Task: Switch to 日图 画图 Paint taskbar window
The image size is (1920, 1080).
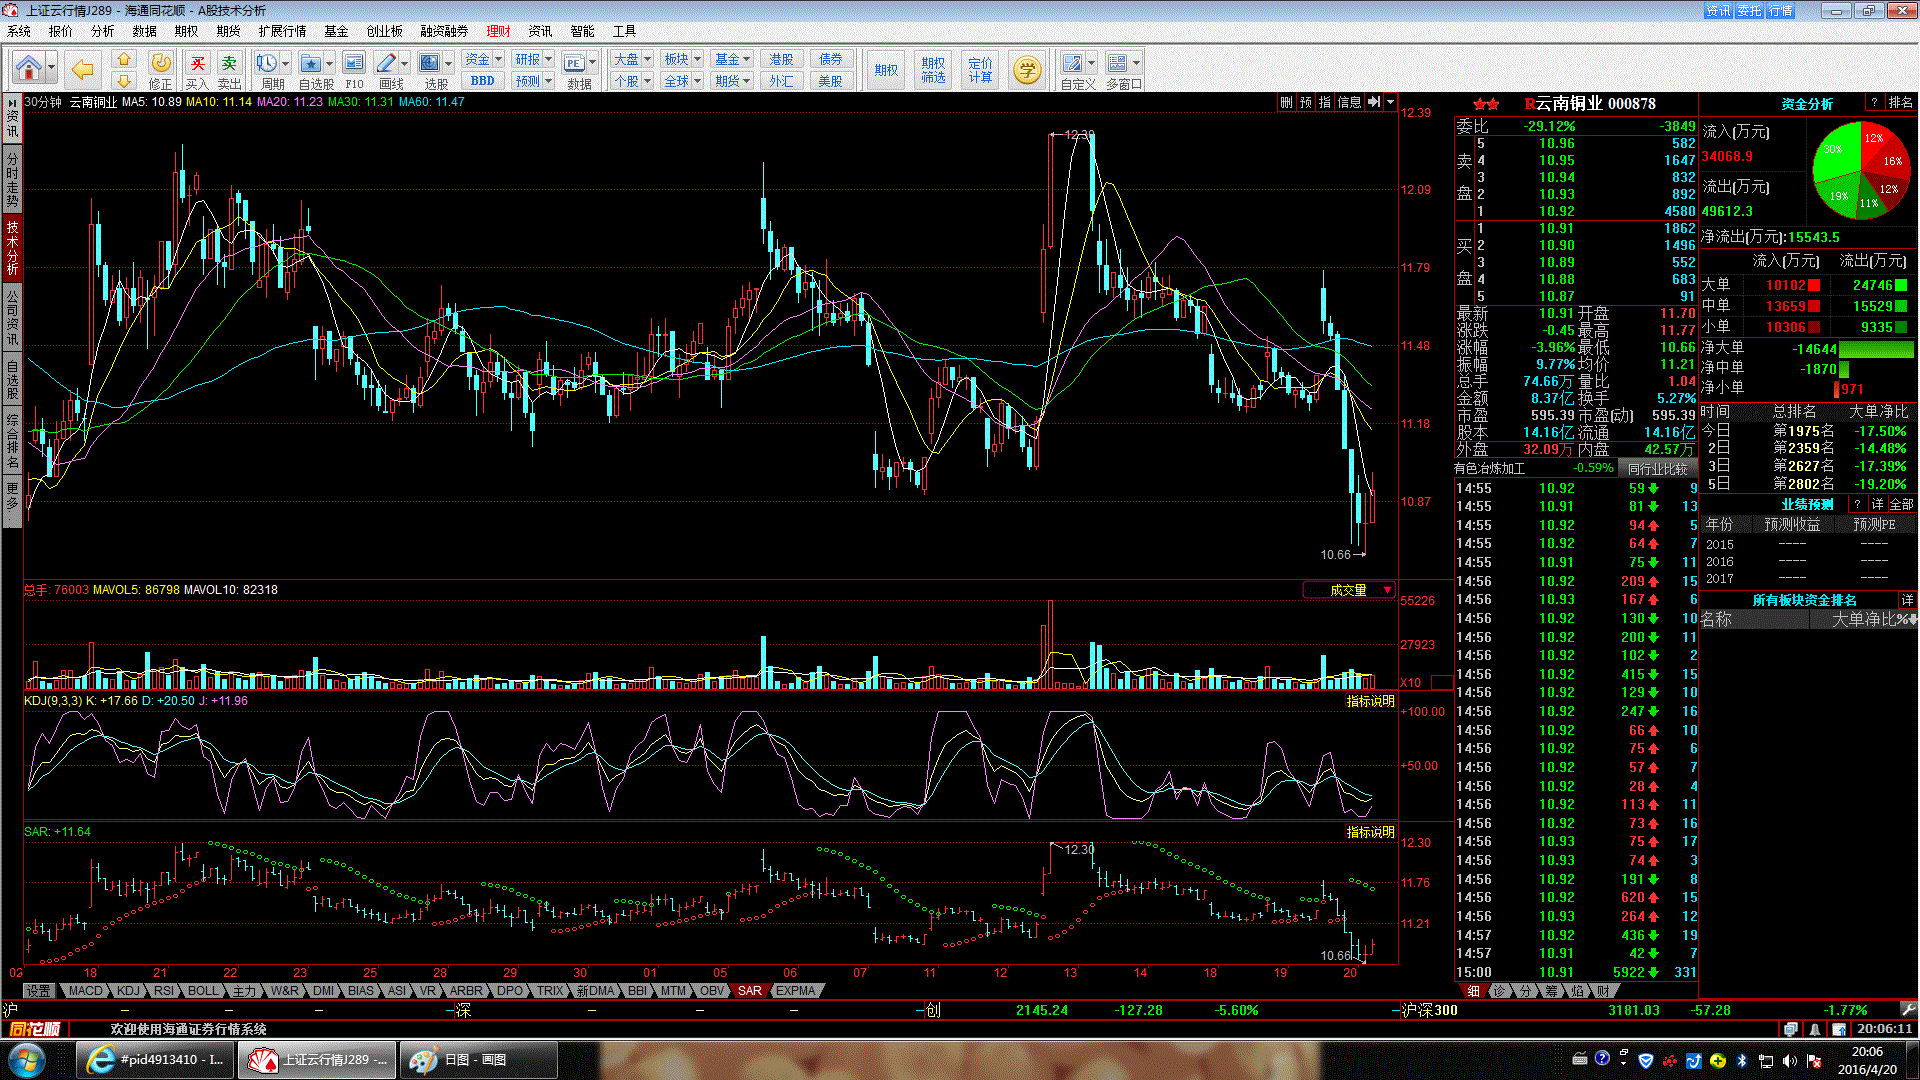Action: 478,1060
